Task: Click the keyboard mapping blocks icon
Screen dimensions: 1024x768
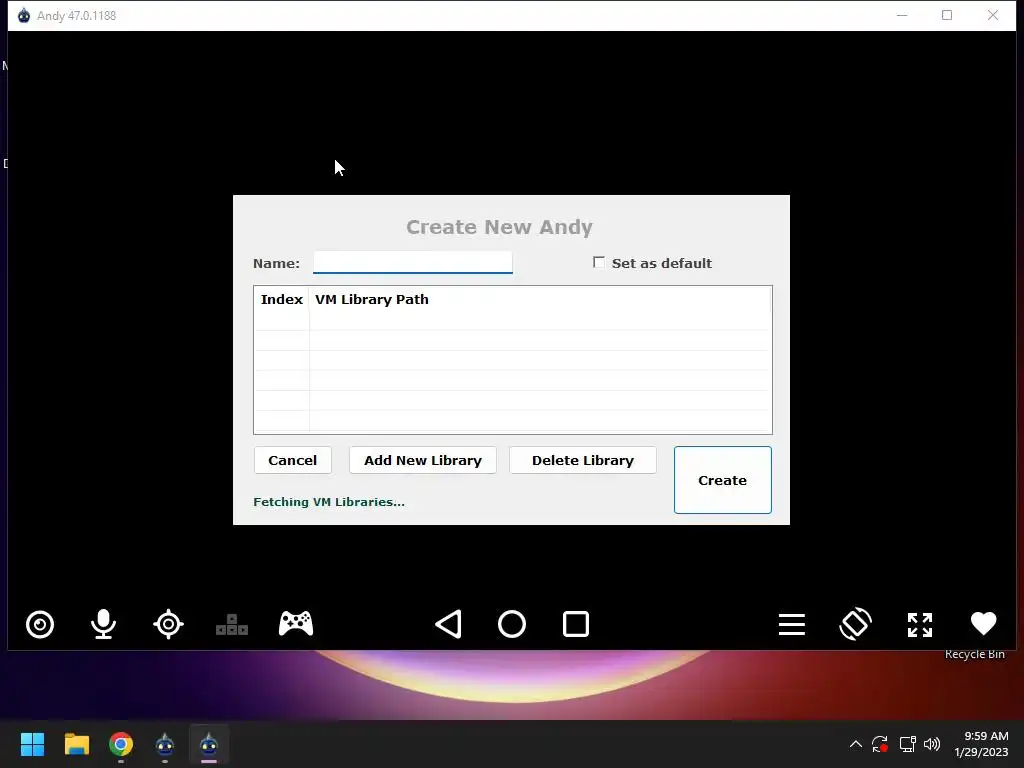Action: [232, 625]
